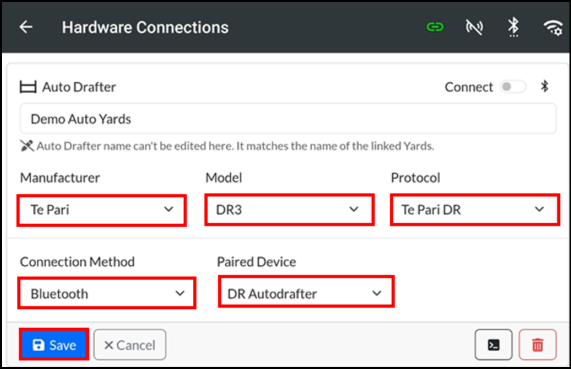Screen dimensions: 571x369
Task: Click the Bluetooth icon beside Connect toggle
Action: (x=544, y=87)
